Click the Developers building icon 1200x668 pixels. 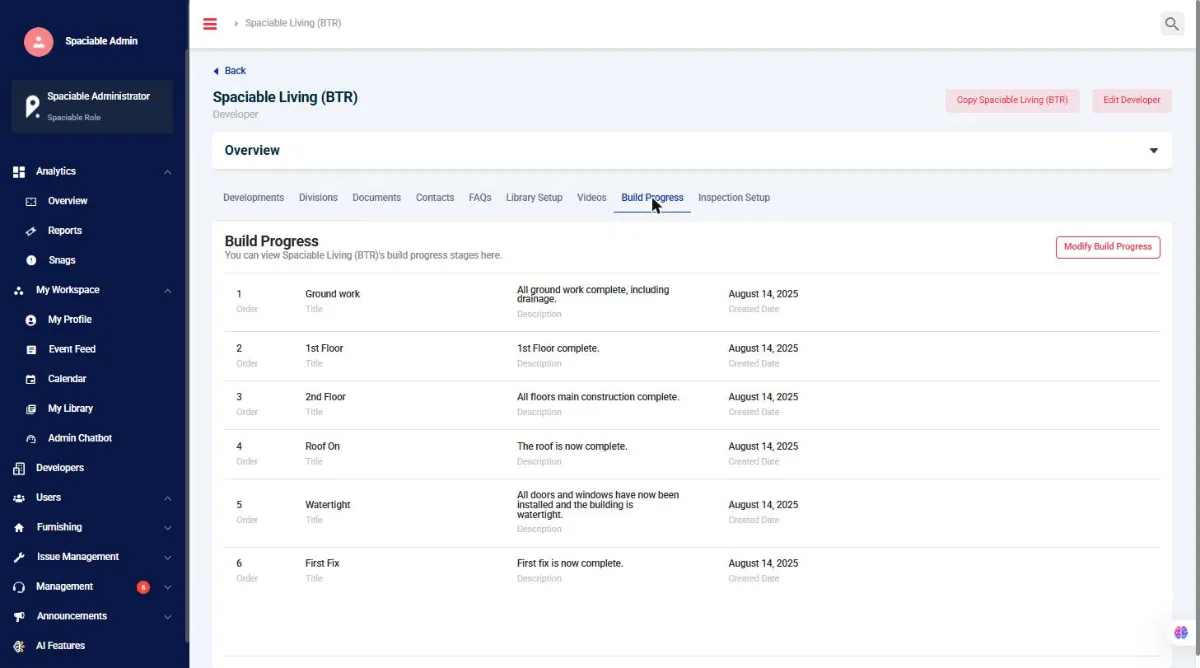[x=18, y=468]
